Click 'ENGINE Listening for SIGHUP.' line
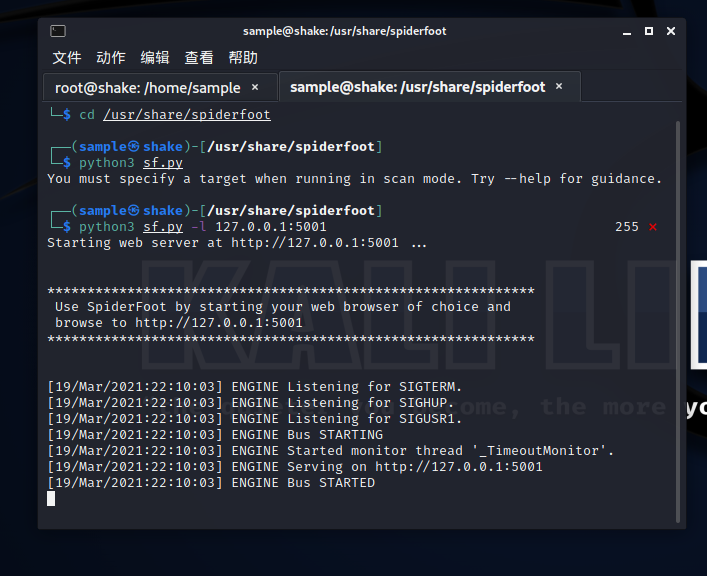This screenshot has width=707, height=576. coord(251,403)
